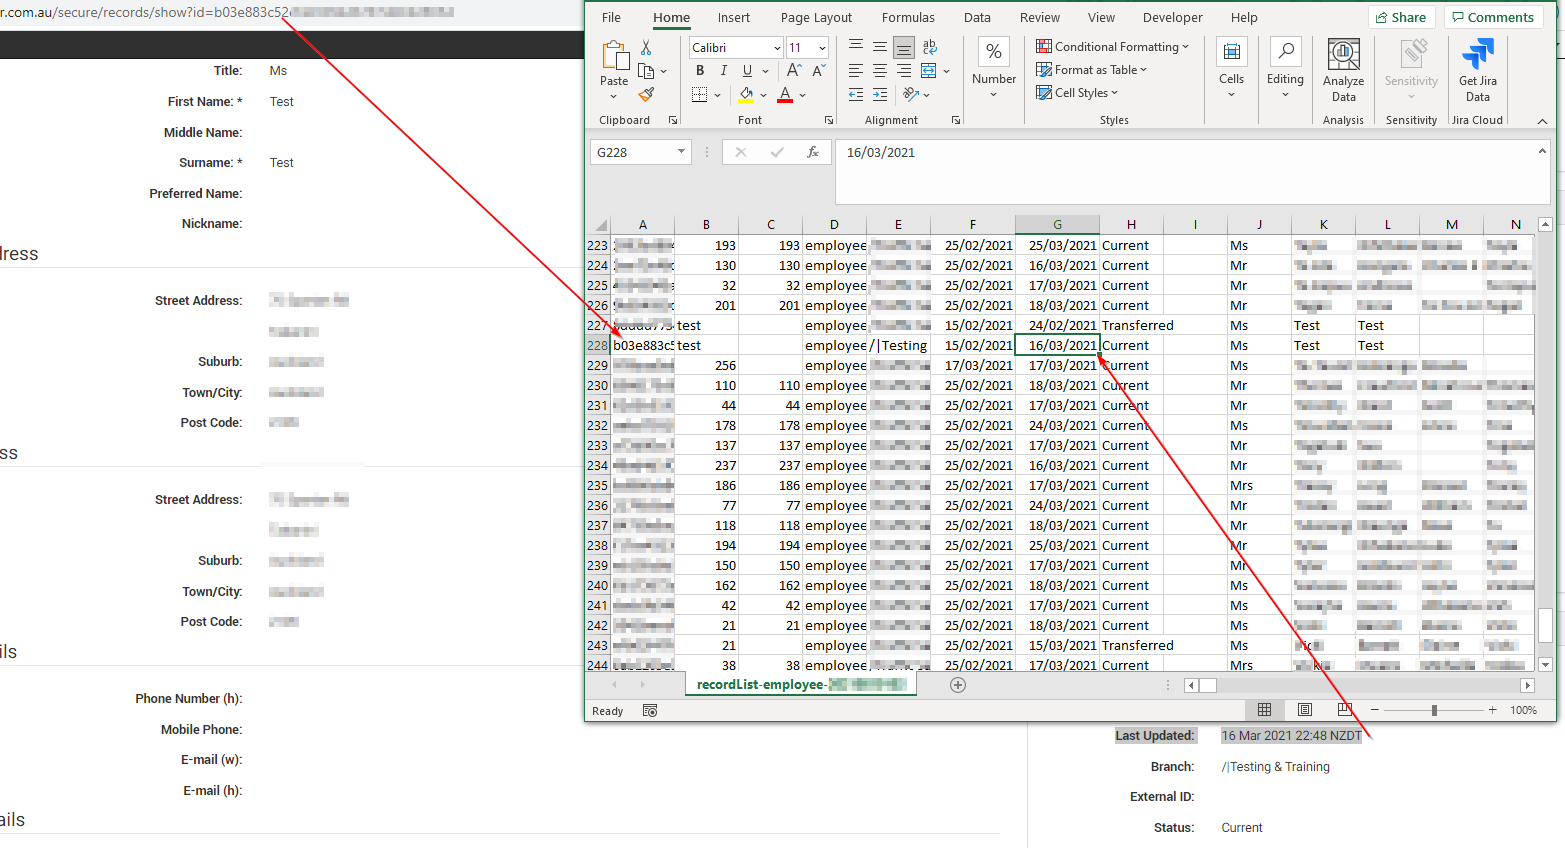This screenshot has height=848, width=1565.
Task: Switch to the Insert tab
Action: click(x=733, y=17)
